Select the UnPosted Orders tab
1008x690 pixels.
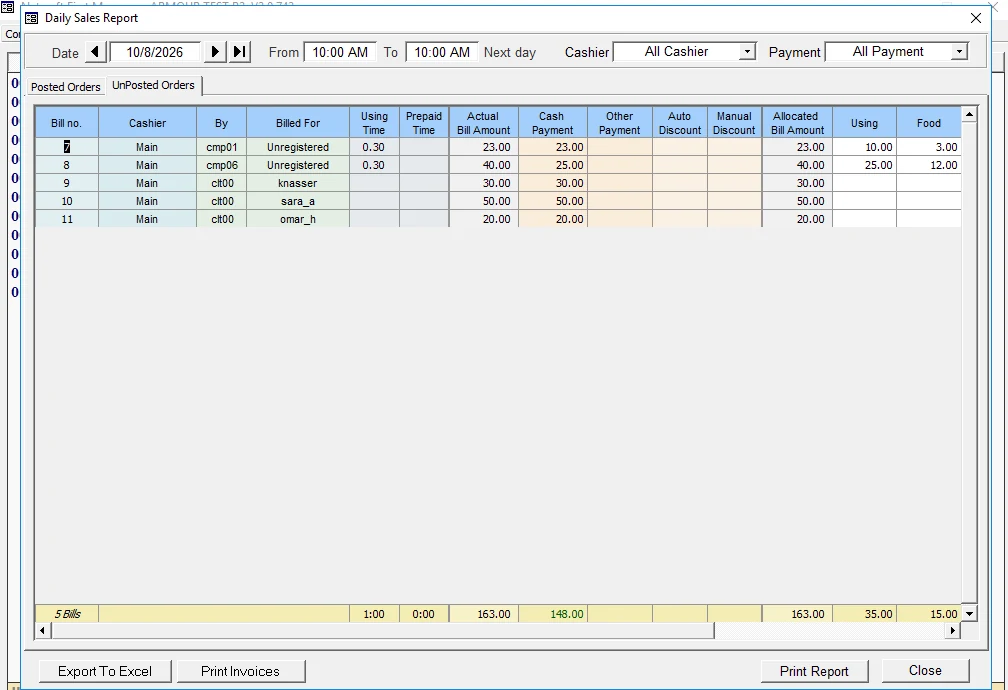pos(154,86)
